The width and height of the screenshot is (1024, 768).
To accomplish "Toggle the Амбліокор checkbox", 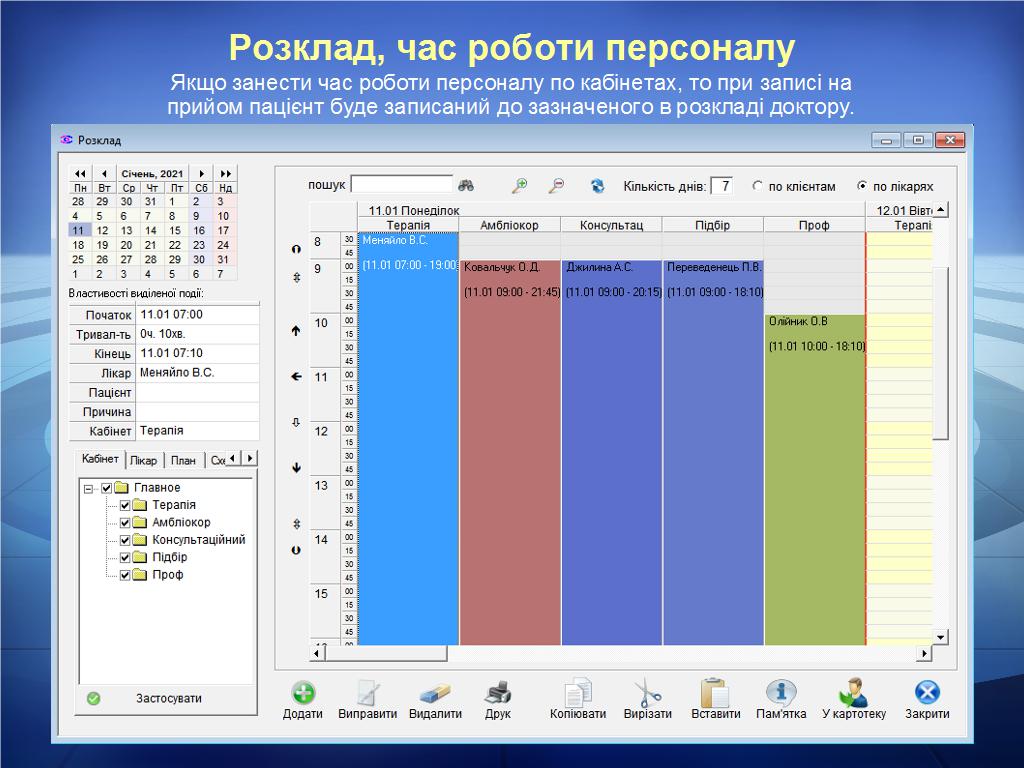I will (125, 523).
